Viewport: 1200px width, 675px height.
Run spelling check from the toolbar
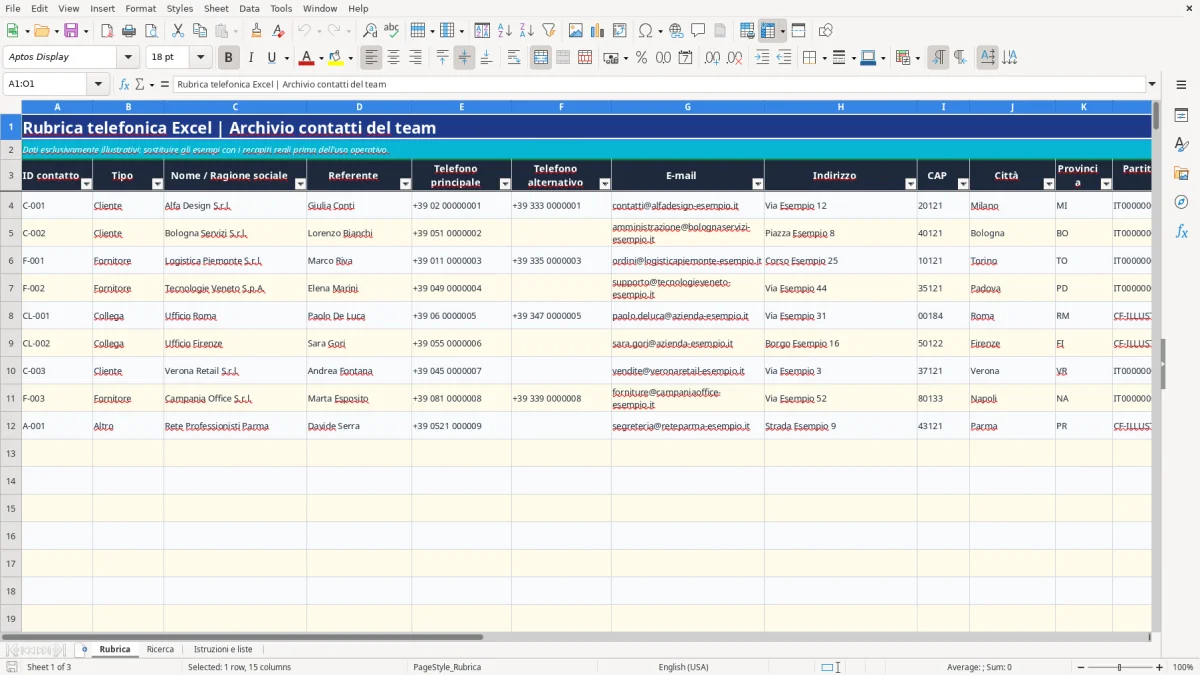click(391, 31)
